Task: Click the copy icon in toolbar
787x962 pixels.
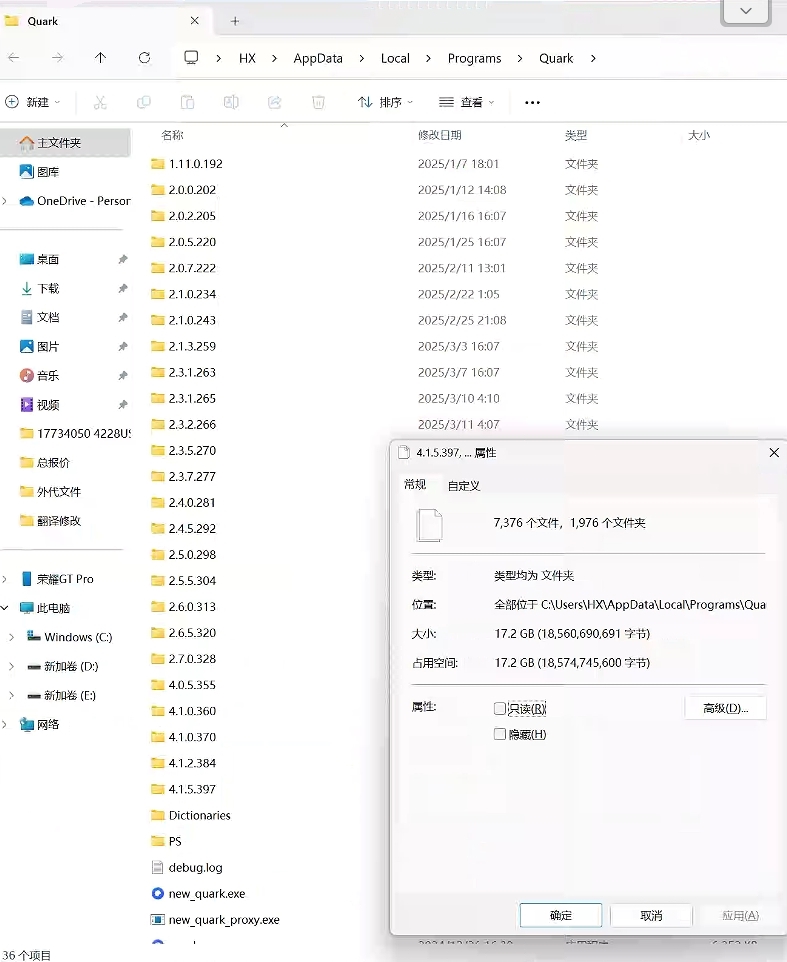Action: [144, 102]
